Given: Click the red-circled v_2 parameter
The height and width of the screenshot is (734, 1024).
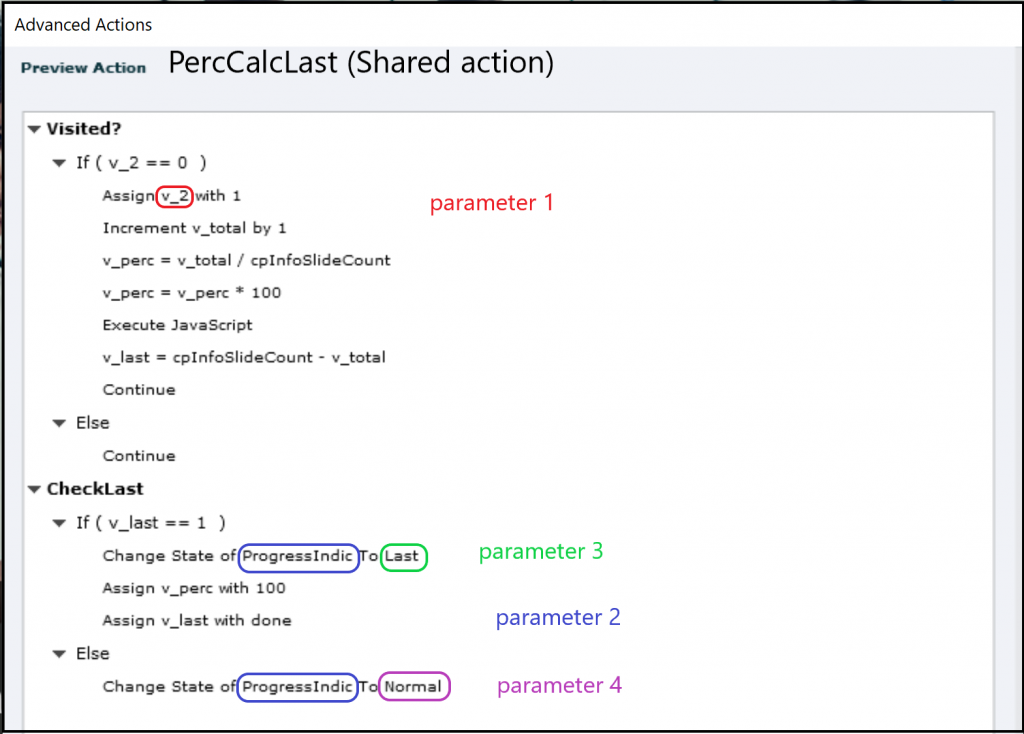Looking at the screenshot, I should point(175,196).
